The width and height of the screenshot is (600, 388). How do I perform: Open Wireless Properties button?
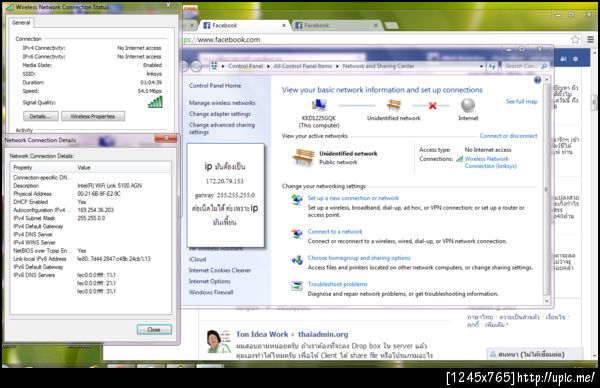pyautogui.click(x=93, y=116)
